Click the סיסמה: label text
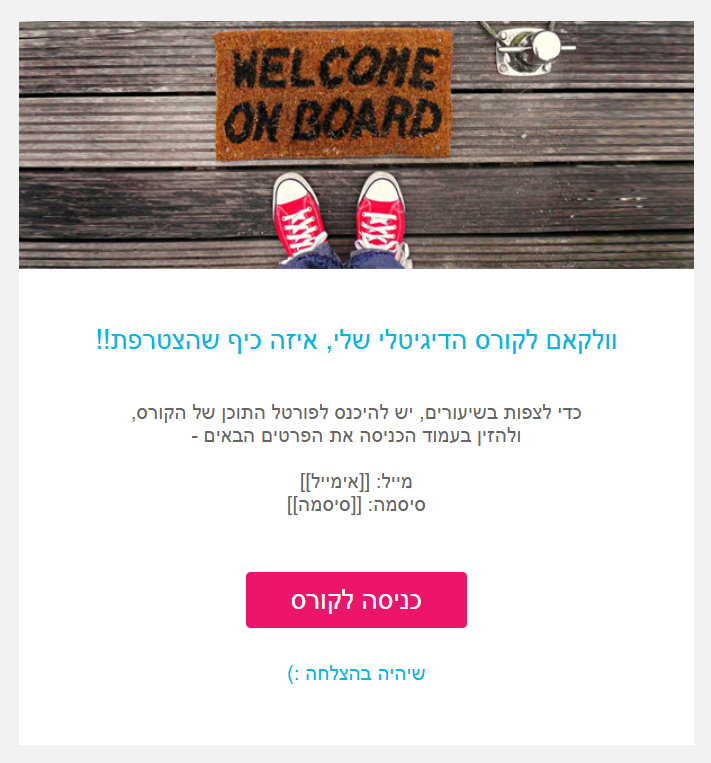This screenshot has height=763, width=711. point(397,505)
